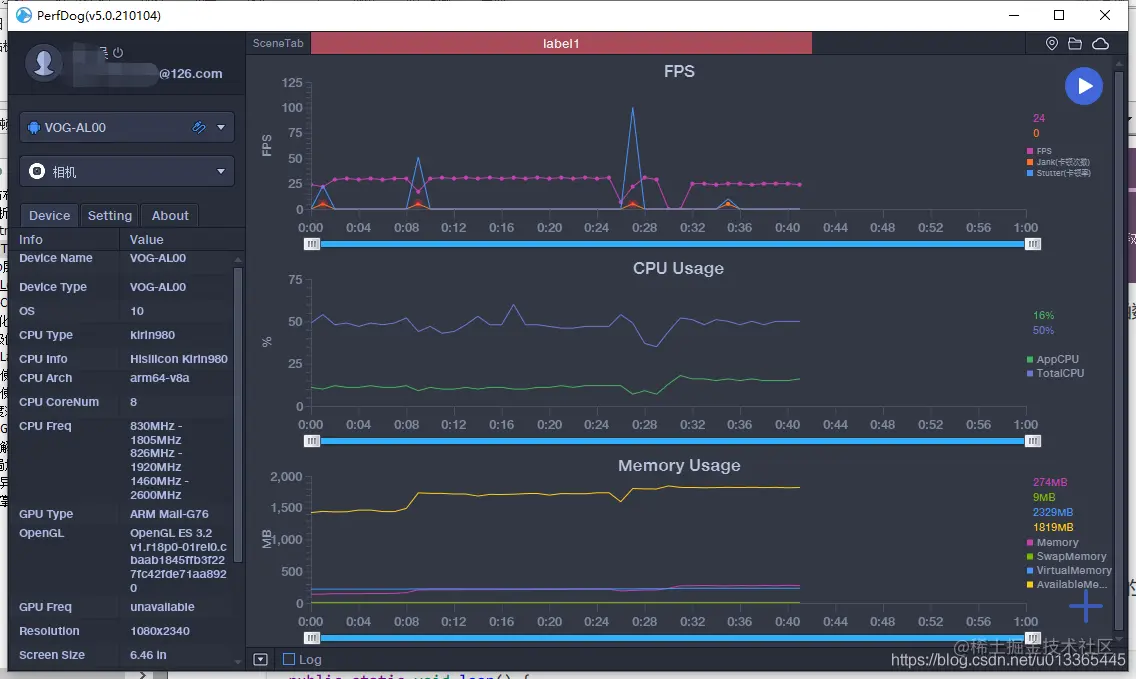
Task: Click the FPS chart title
Action: coord(680,71)
